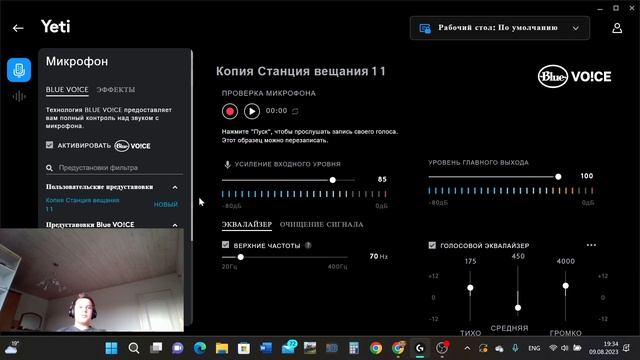Open first Google Chrome taskbar icon
The image size is (640, 360).
[376, 348]
